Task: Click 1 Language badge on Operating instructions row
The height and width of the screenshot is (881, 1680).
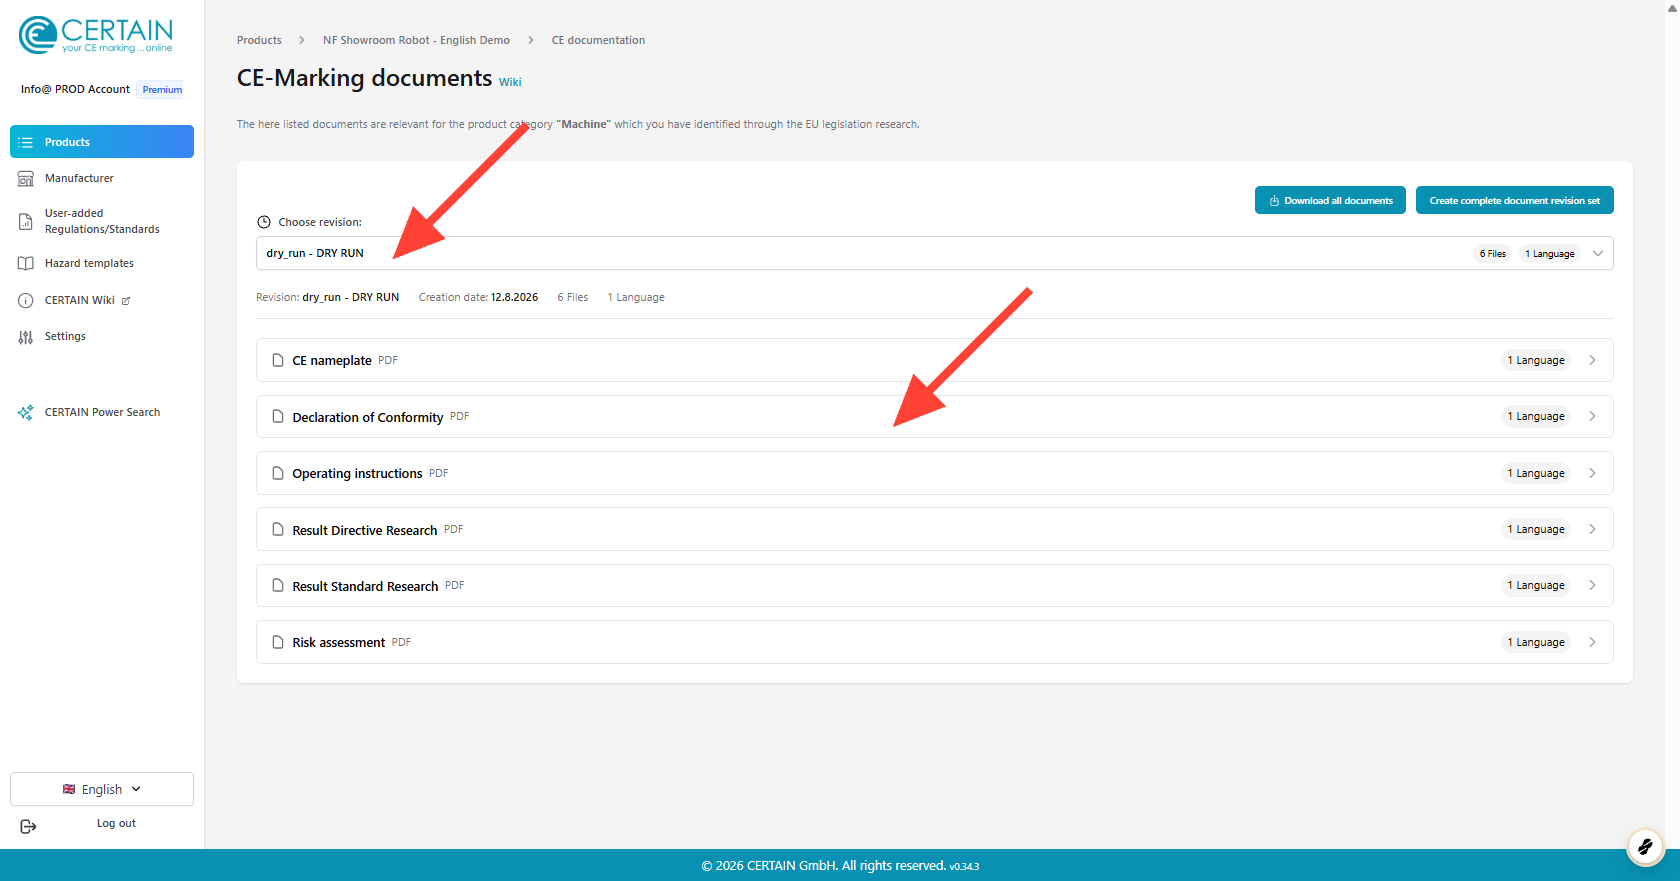Action: pos(1536,473)
